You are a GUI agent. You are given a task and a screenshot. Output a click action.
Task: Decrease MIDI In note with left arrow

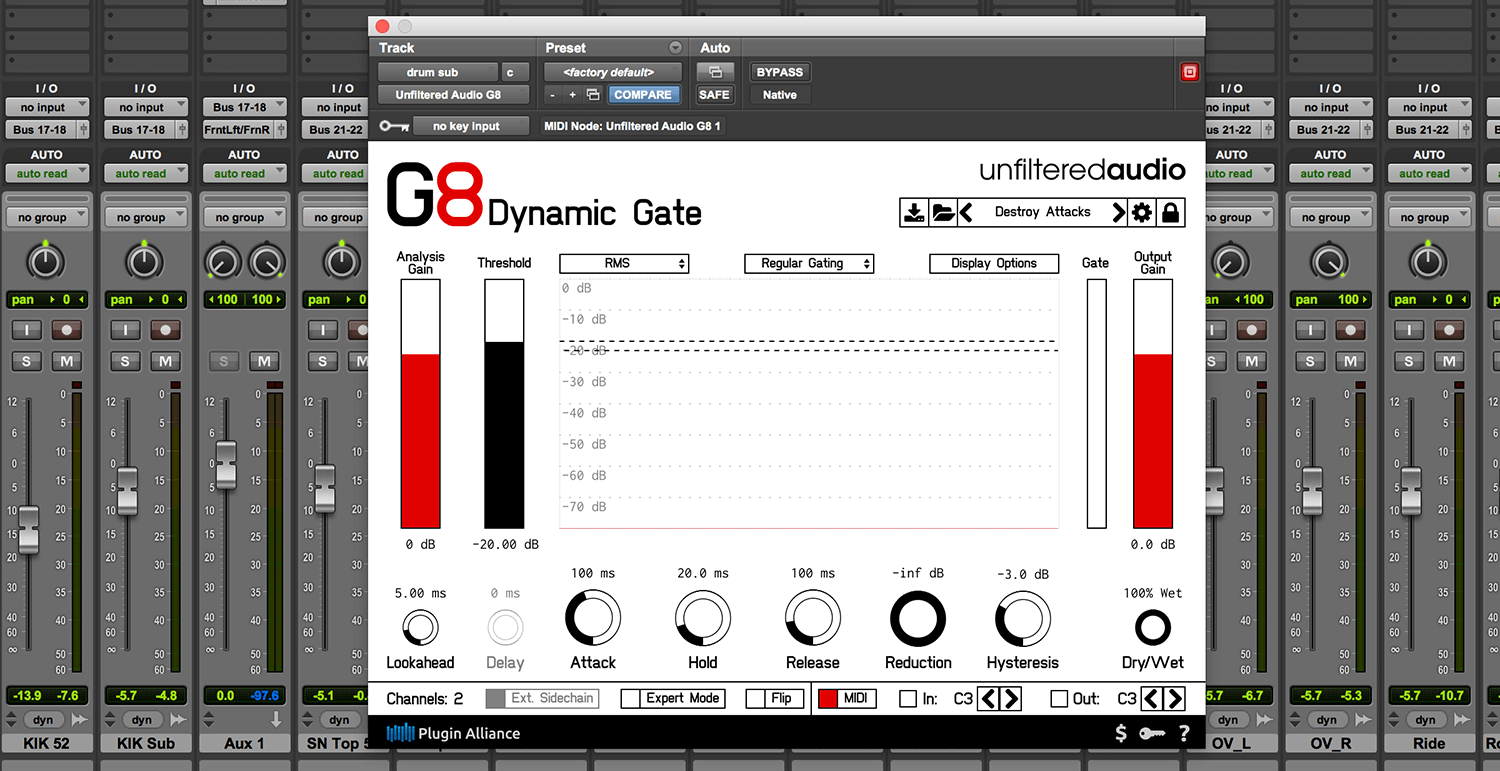click(x=988, y=699)
